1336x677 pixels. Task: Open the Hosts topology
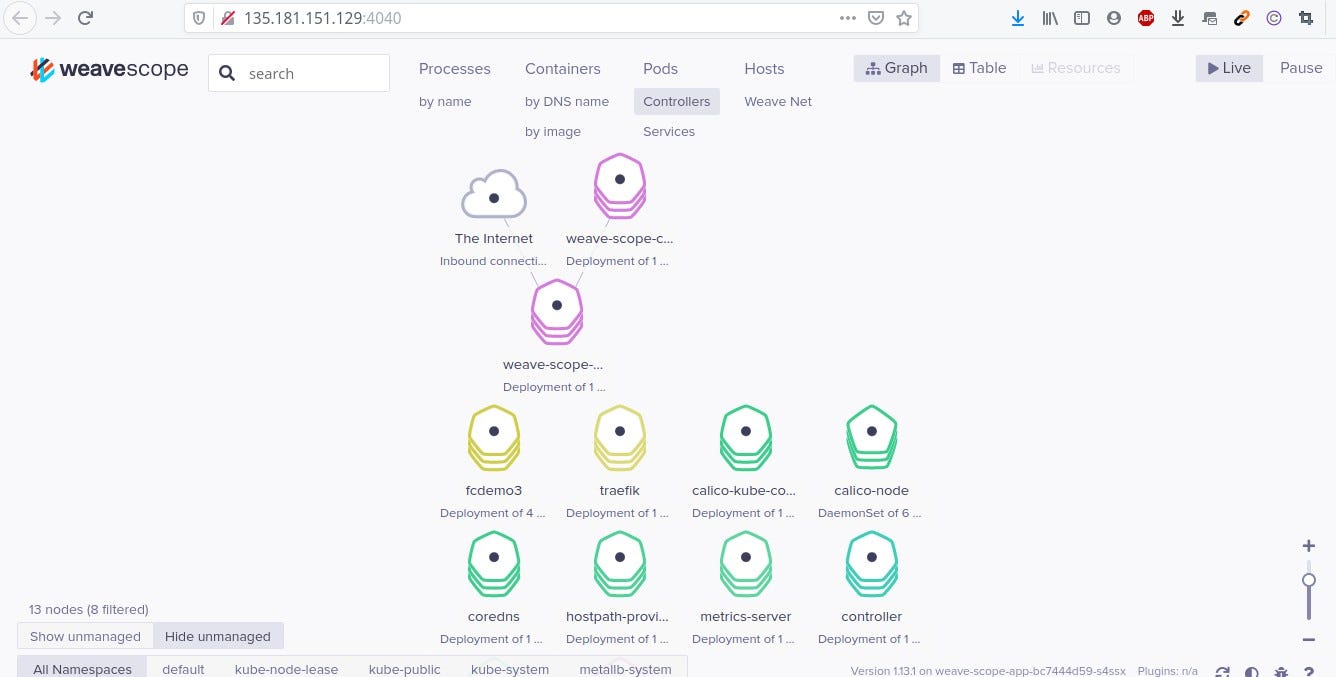click(764, 69)
